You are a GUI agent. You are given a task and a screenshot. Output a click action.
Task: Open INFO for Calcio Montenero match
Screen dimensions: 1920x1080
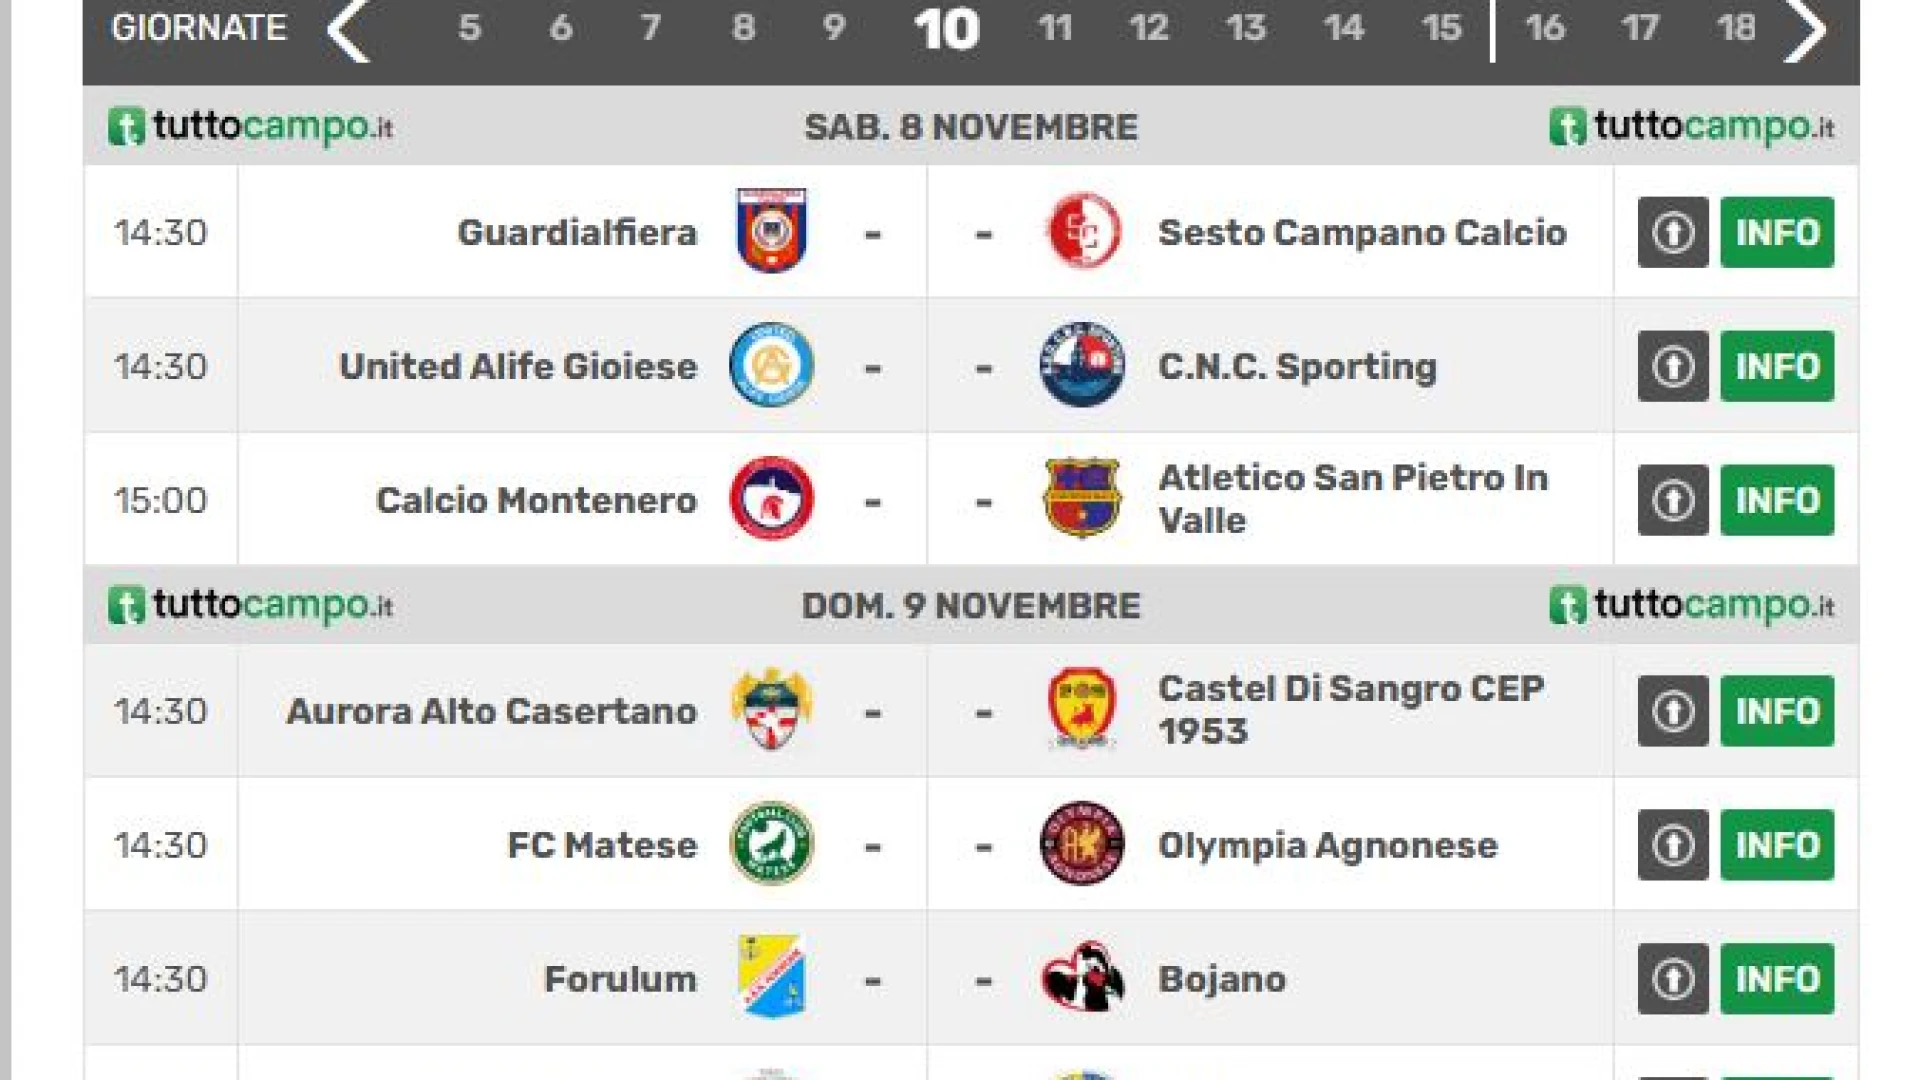[x=1777, y=499]
